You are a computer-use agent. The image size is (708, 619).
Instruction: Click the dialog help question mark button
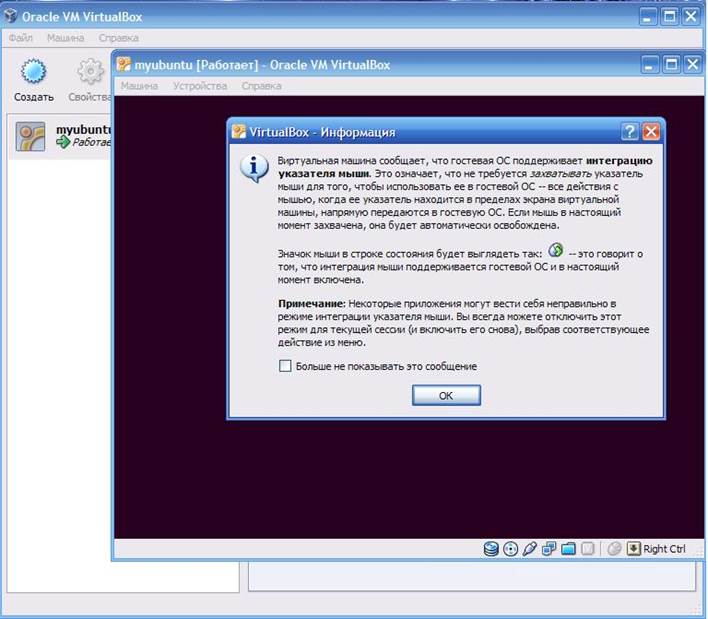630,132
